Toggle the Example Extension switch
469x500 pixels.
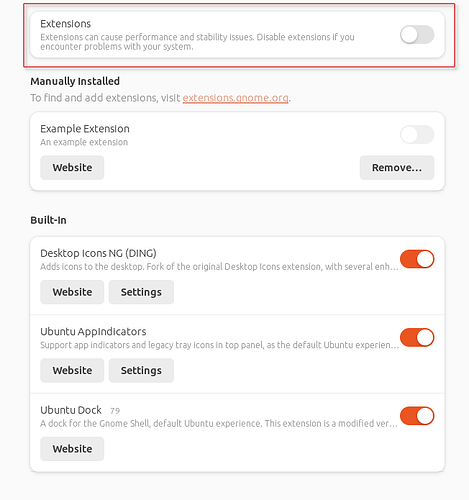pos(417,135)
